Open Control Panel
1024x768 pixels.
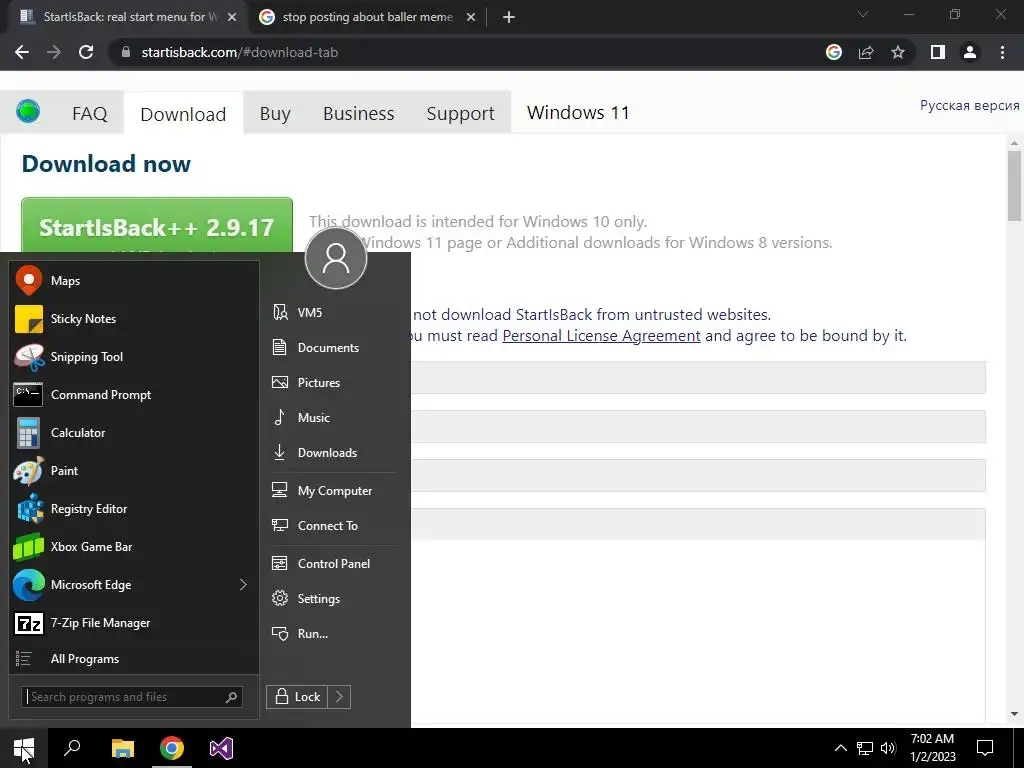pyautogui.click(x=333, y=564)
